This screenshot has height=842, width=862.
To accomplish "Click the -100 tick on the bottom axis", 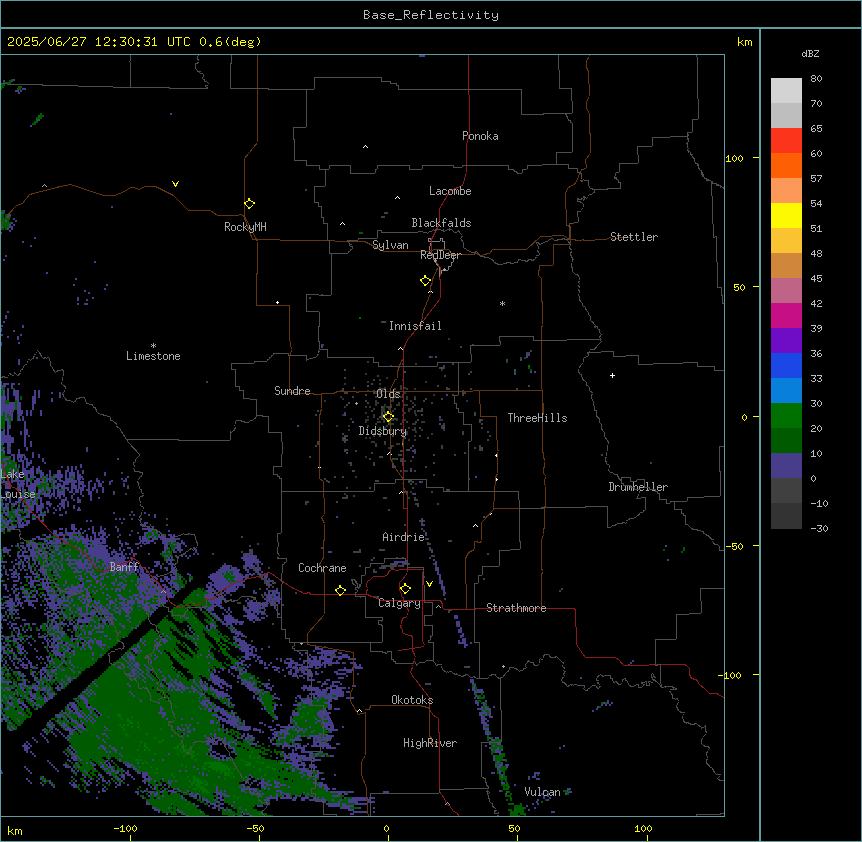I will (125, 828).
